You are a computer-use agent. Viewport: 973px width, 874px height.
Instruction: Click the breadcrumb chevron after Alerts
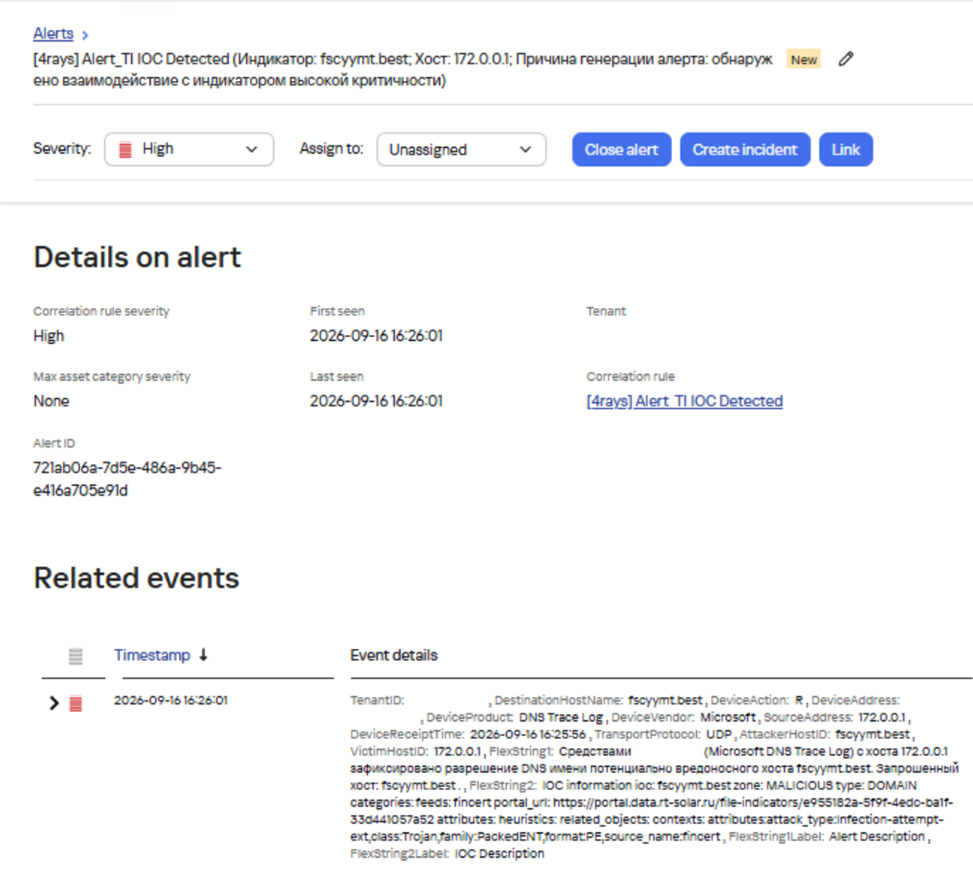coord(85,35)
